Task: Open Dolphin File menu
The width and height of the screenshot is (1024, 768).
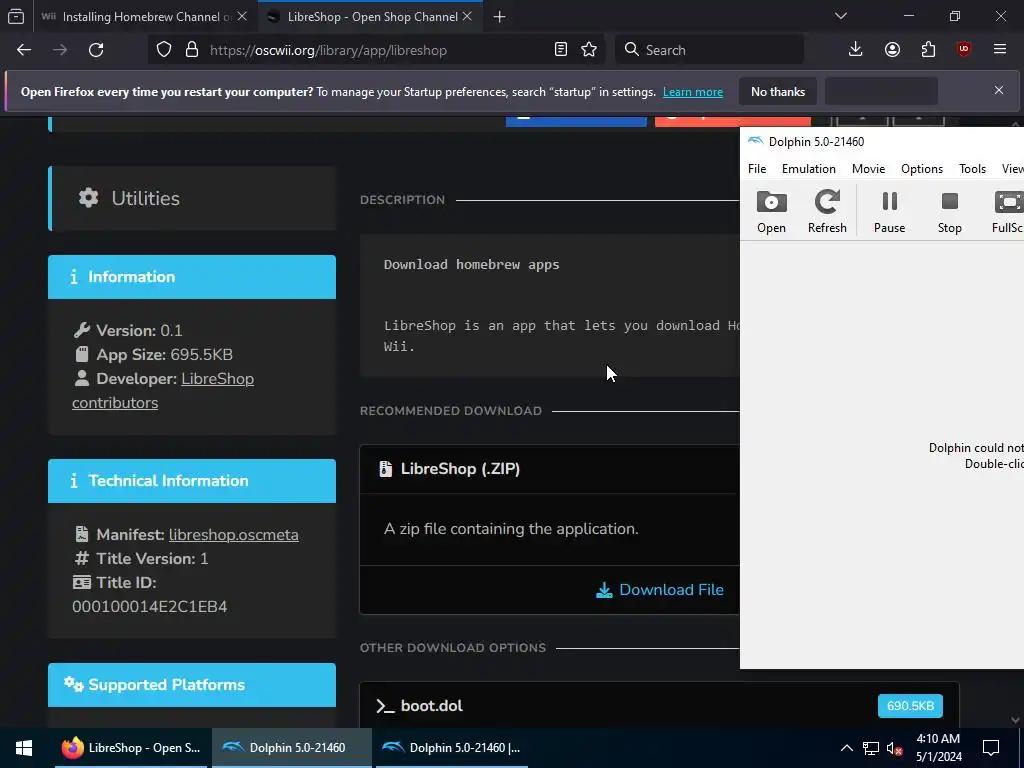Action: click(x=757, y=168)
